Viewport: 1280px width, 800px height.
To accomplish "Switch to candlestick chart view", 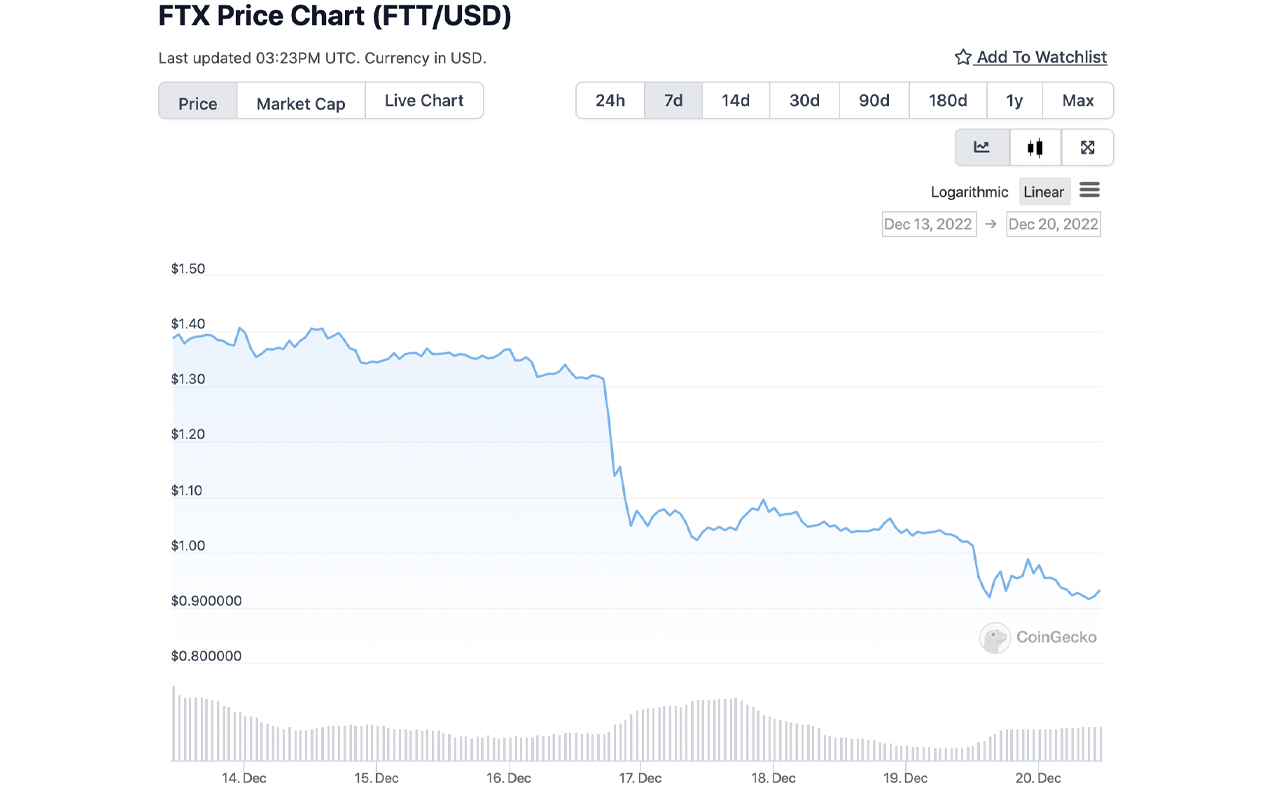I will 1034,147.
